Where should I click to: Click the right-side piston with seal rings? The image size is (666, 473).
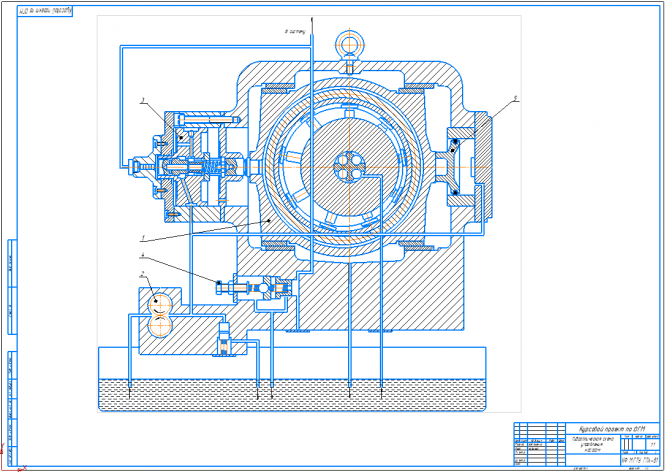click(452, 166)
